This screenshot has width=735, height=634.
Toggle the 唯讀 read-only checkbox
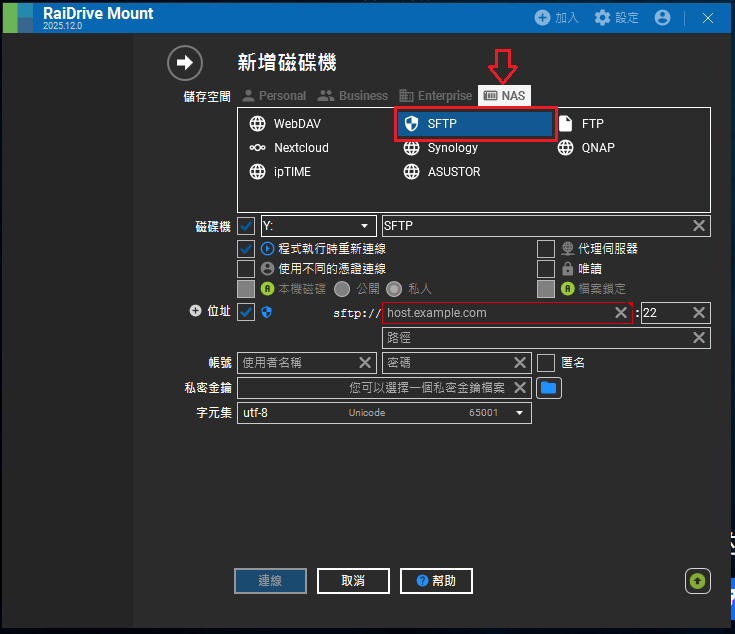(546, 269)
